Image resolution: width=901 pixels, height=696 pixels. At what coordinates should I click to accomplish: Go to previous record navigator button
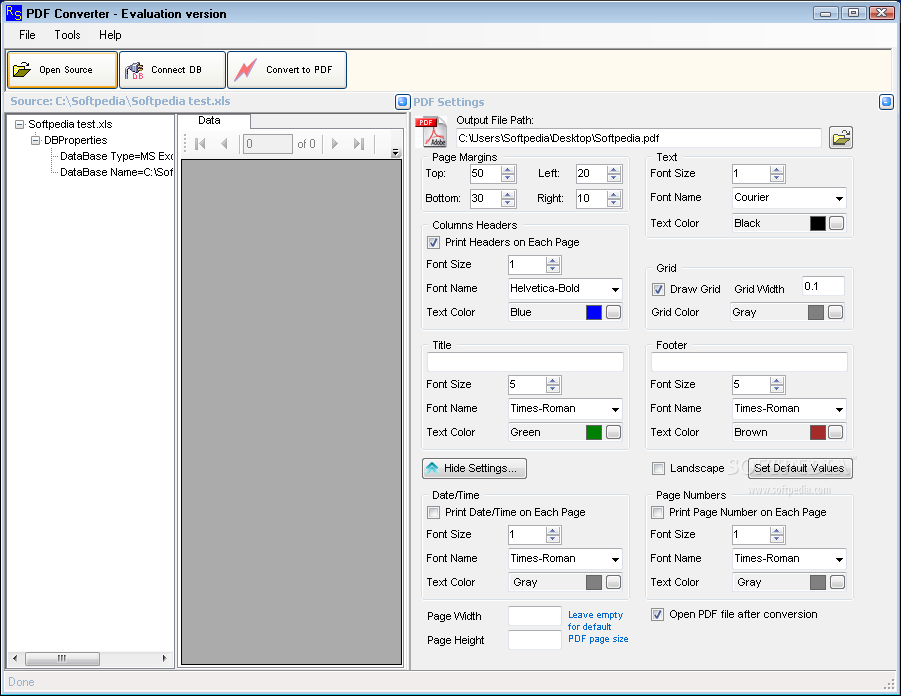pos(224,144)
